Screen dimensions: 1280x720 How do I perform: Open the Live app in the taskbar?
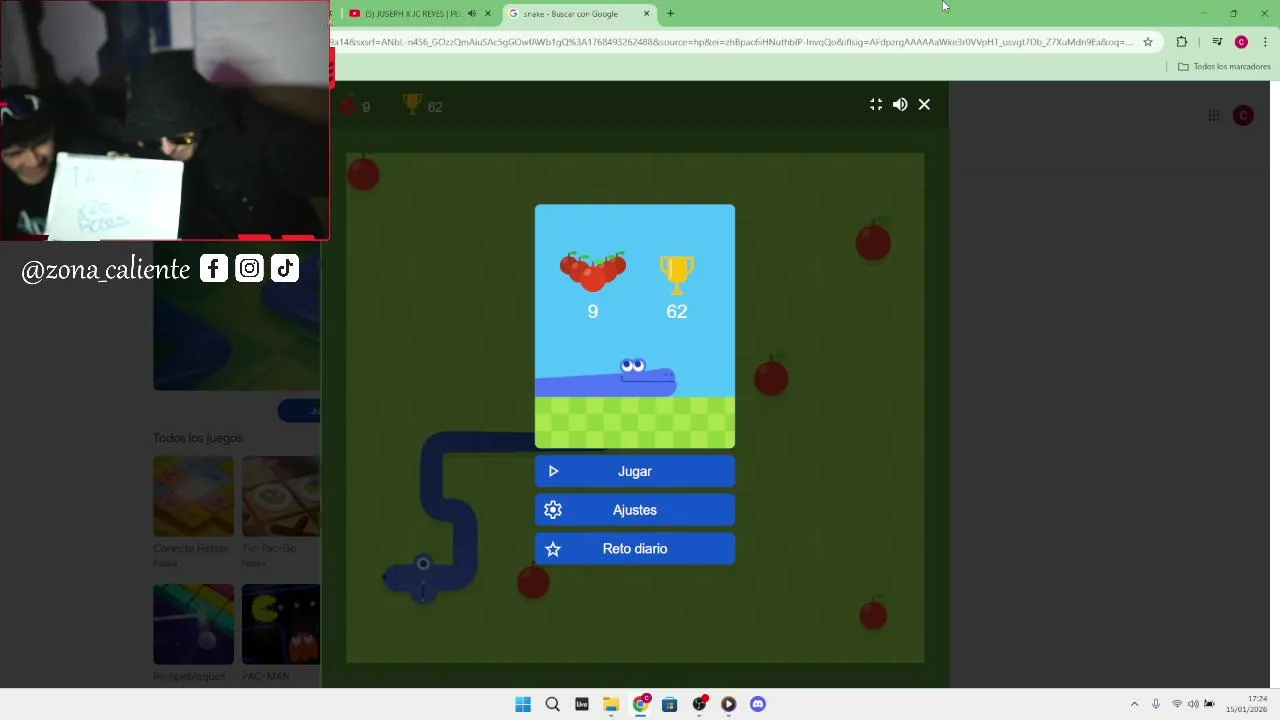[x=582, y=704]
